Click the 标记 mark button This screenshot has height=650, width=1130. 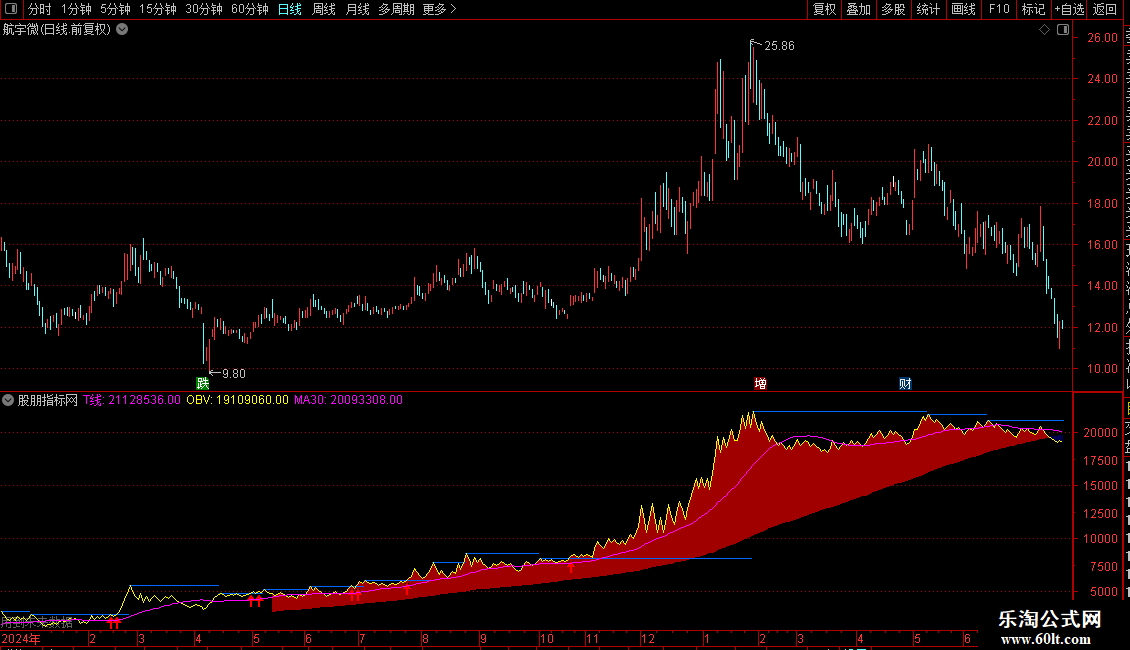pyautogui.click(x=1033, y=9)
